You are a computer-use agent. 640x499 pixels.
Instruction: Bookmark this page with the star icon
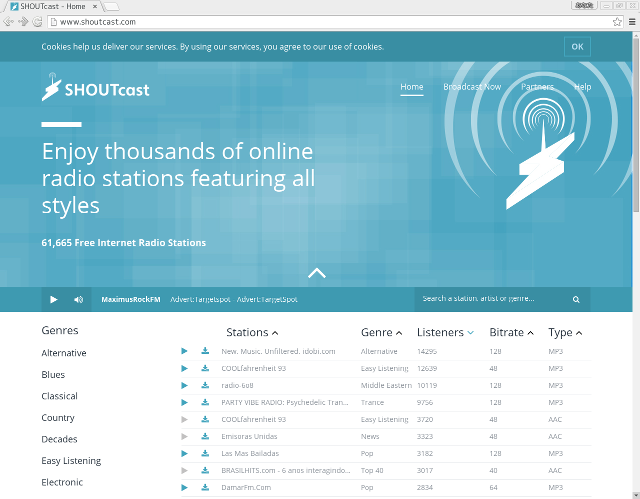tap(617, 22)
